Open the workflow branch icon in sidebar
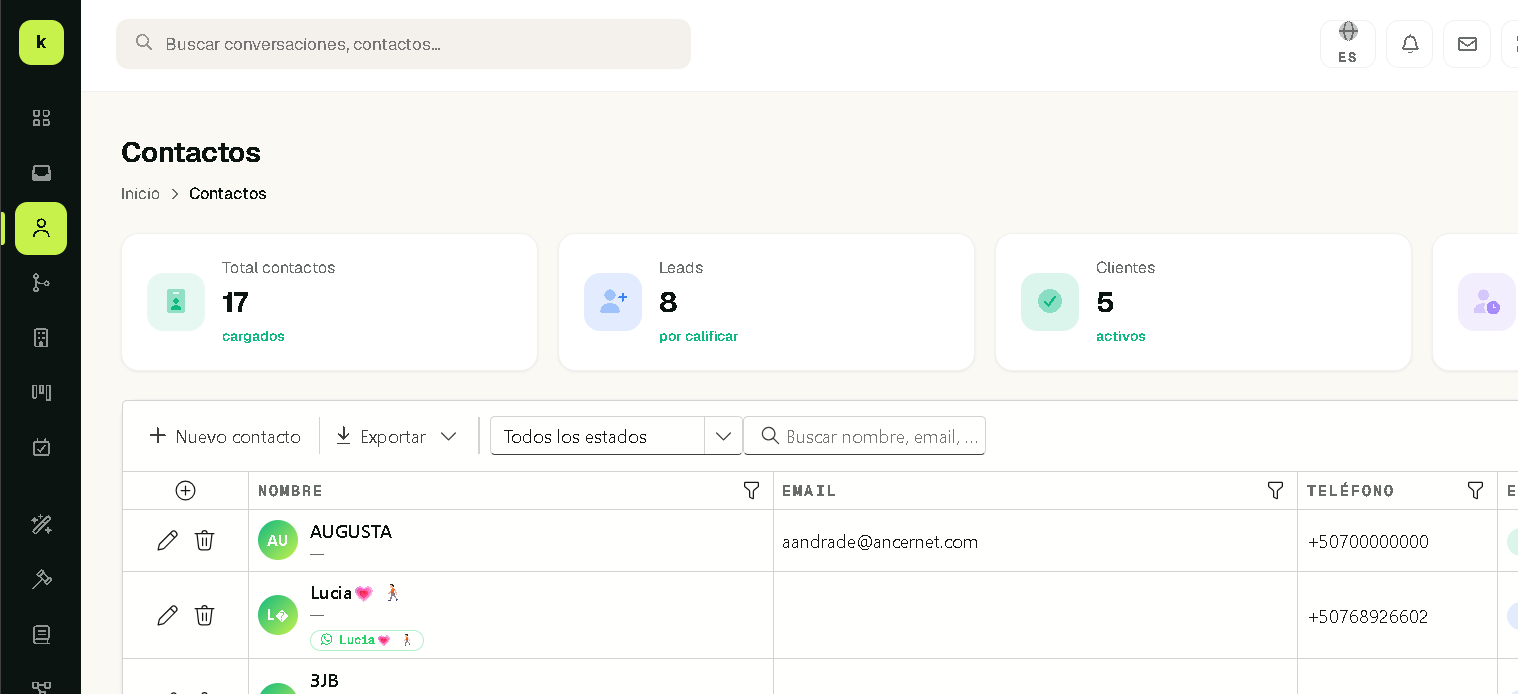The image size is (1518, 694). [41, 283]
